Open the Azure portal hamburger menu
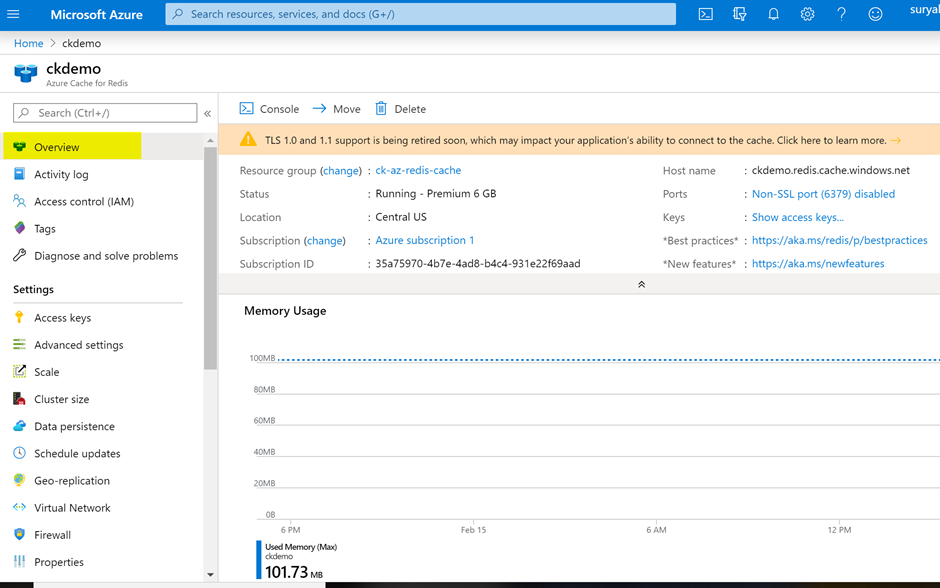 coord(13,14)
